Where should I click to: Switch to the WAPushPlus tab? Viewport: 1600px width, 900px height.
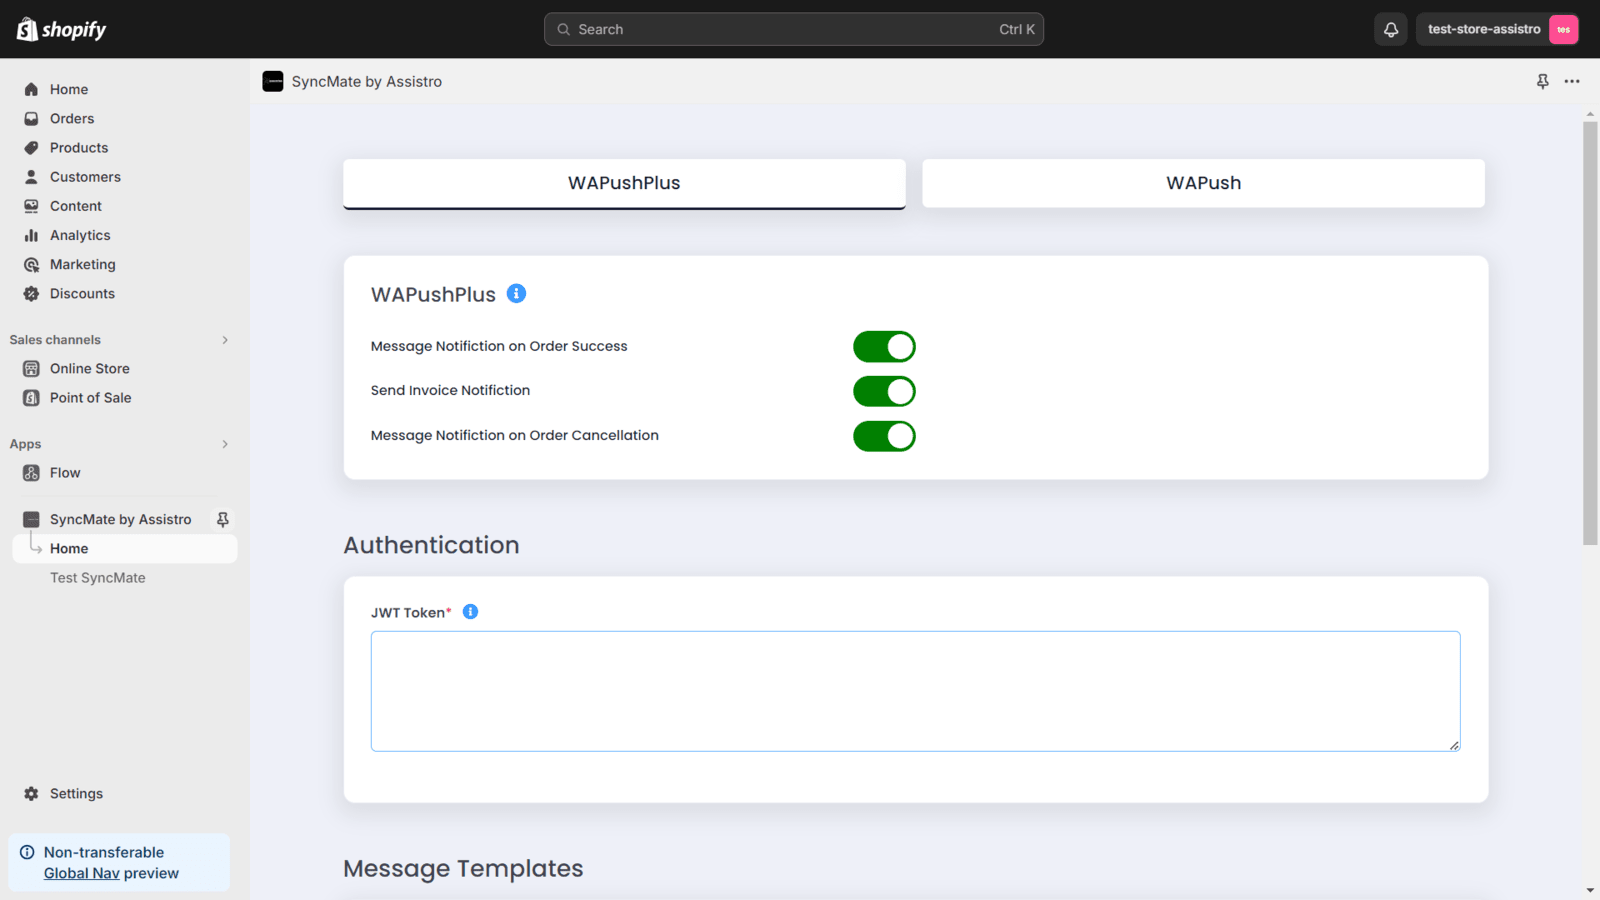point(623,183)
